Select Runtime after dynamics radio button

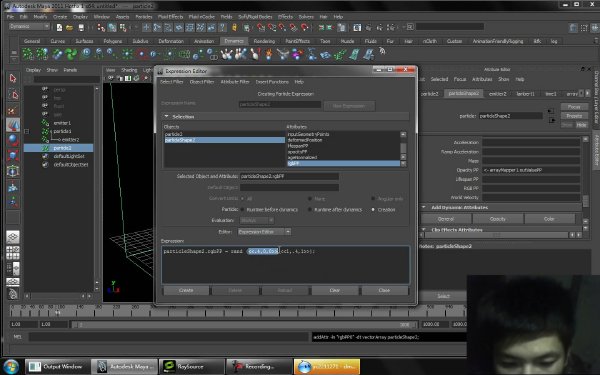pos(310,210)
